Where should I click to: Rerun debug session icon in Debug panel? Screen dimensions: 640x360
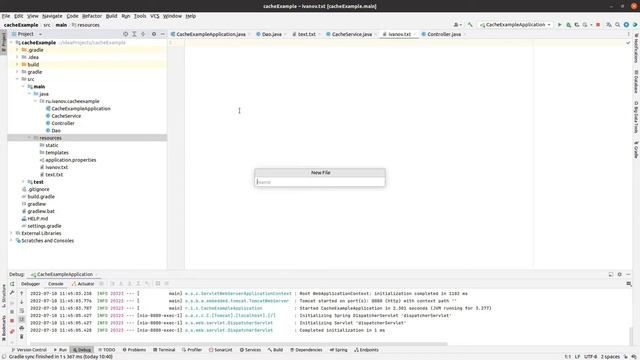pos(12,284)
